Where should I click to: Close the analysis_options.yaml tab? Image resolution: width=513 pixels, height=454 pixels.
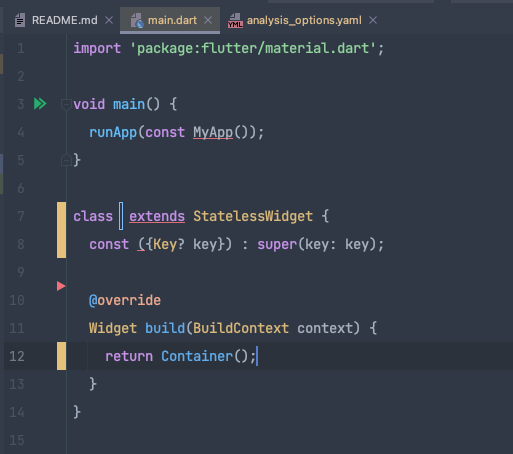coord(373,20)
